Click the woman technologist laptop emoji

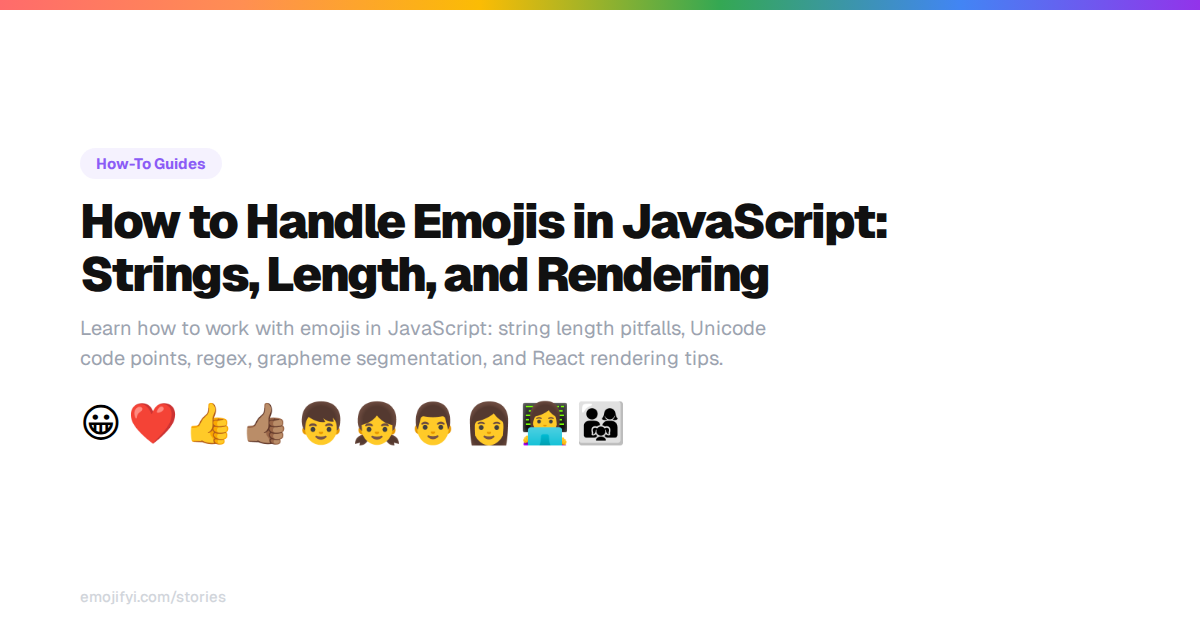point(545,424)
